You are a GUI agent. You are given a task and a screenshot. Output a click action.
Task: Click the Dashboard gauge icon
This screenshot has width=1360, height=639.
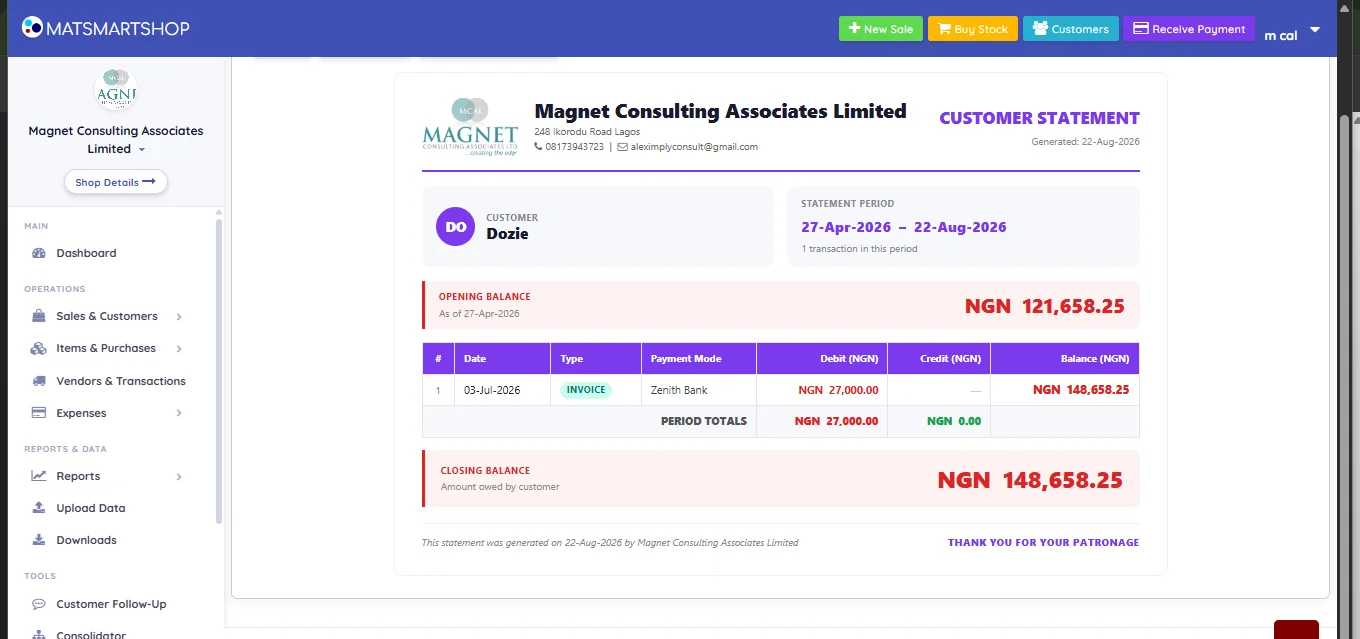[39, 253]
